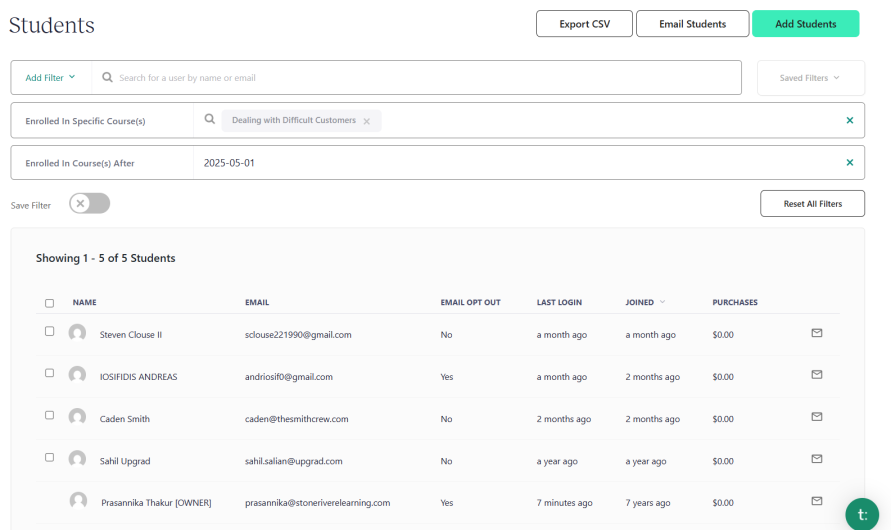Screen dimensions: 891x530
Task: Click email andriosif0@gmail.com
Action: (x=289, y=377)
